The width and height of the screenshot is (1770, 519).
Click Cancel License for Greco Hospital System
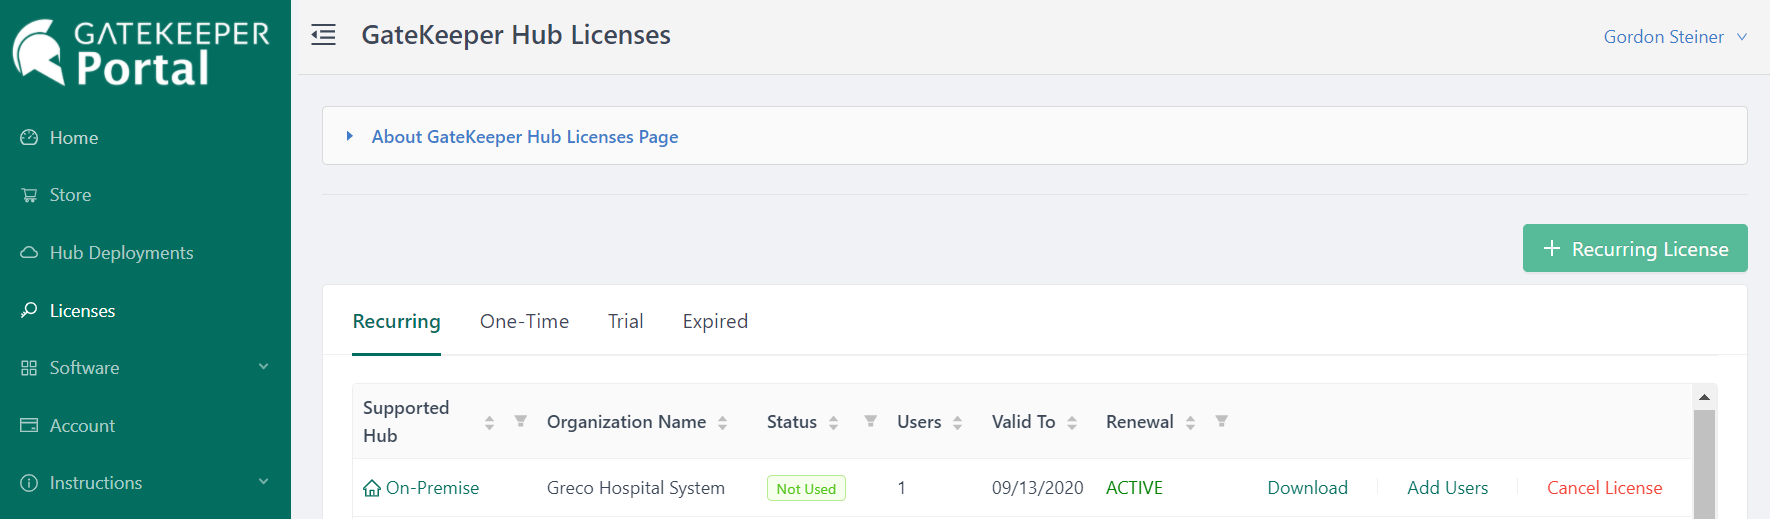[1604, 488]
